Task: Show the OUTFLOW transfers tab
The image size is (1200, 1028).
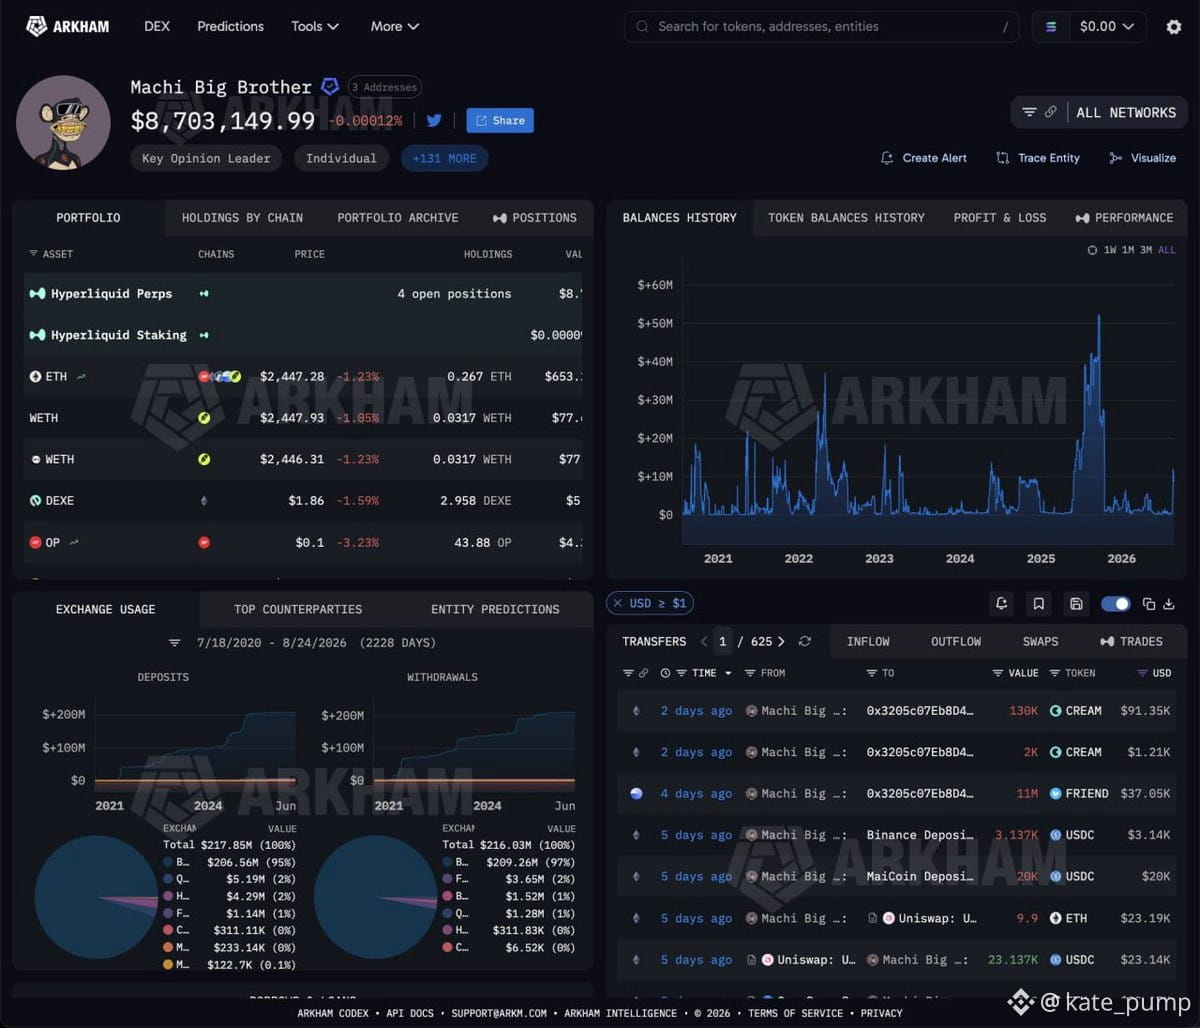Action: pos(956,641)
